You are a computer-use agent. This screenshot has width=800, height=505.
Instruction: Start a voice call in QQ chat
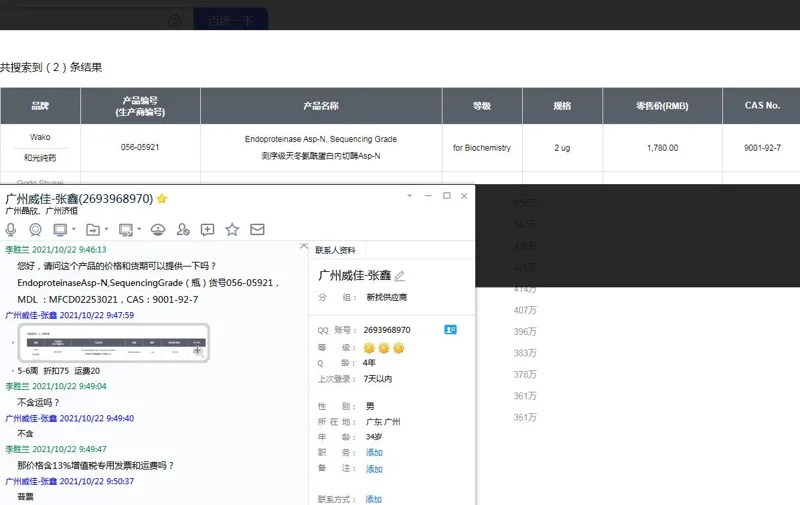[x=11, y=230]
